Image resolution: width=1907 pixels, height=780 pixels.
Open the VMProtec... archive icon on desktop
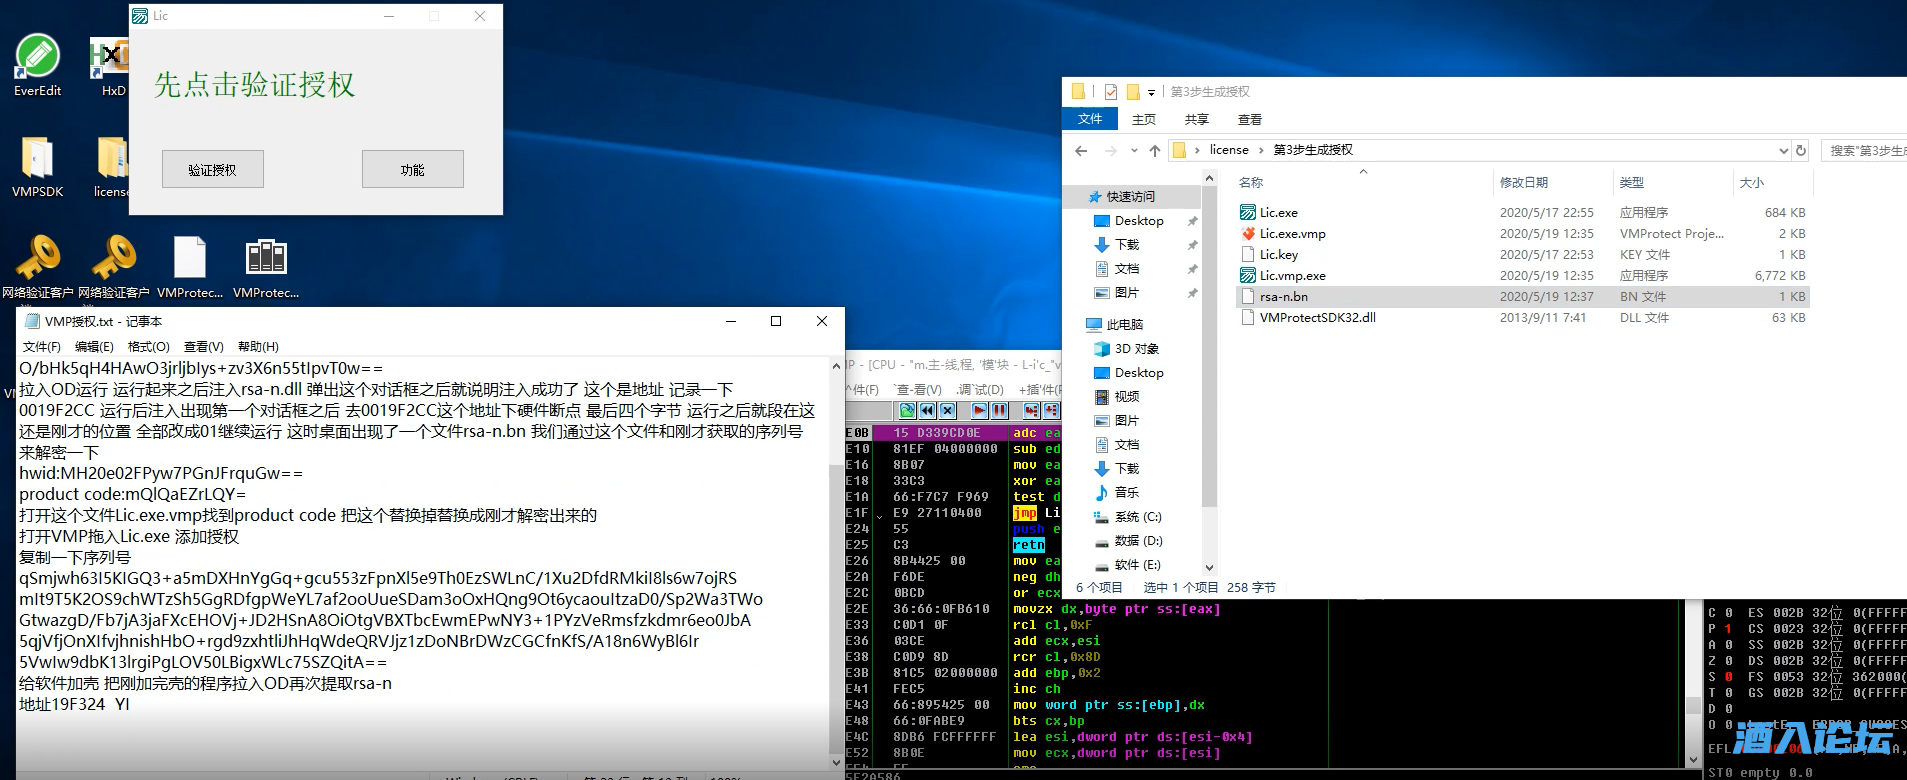[x=266, y=266]
